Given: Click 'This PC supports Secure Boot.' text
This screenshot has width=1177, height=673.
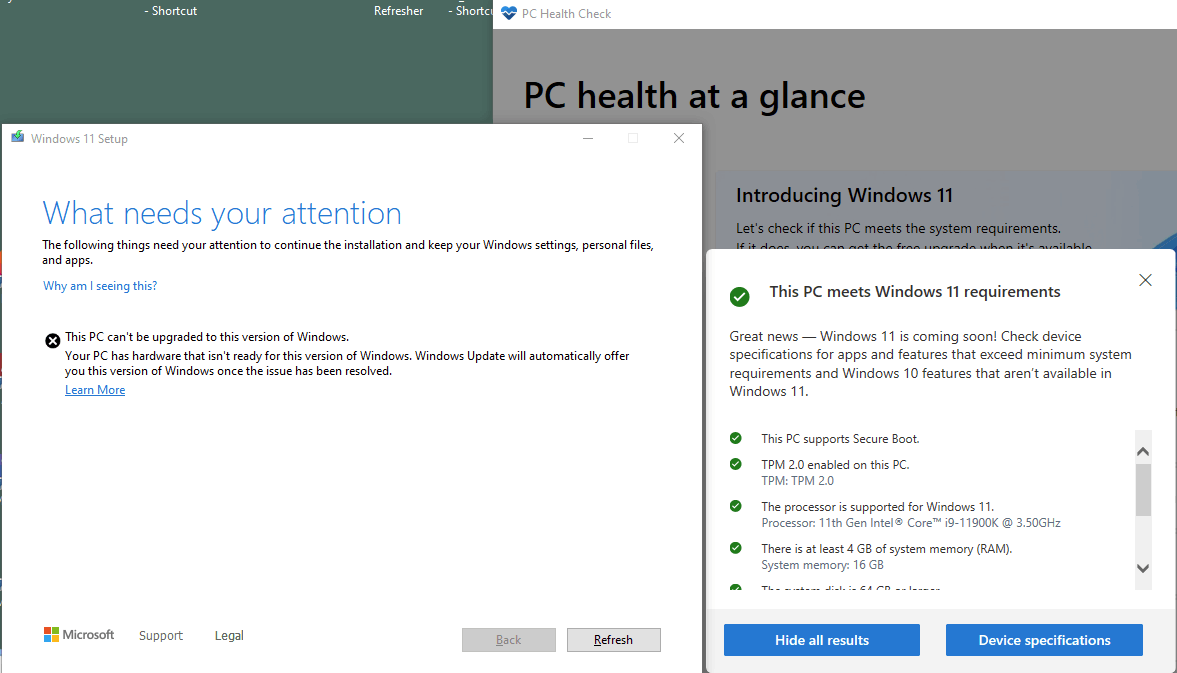Looking at the screenshot, I should 840,439.
